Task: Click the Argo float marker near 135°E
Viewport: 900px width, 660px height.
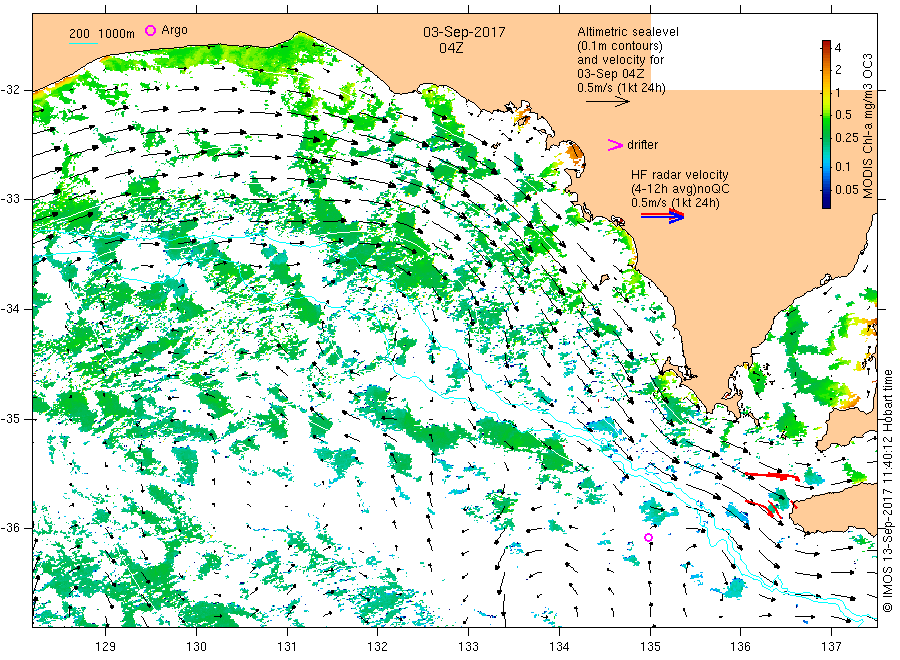Action: click(x=648, y=537)
